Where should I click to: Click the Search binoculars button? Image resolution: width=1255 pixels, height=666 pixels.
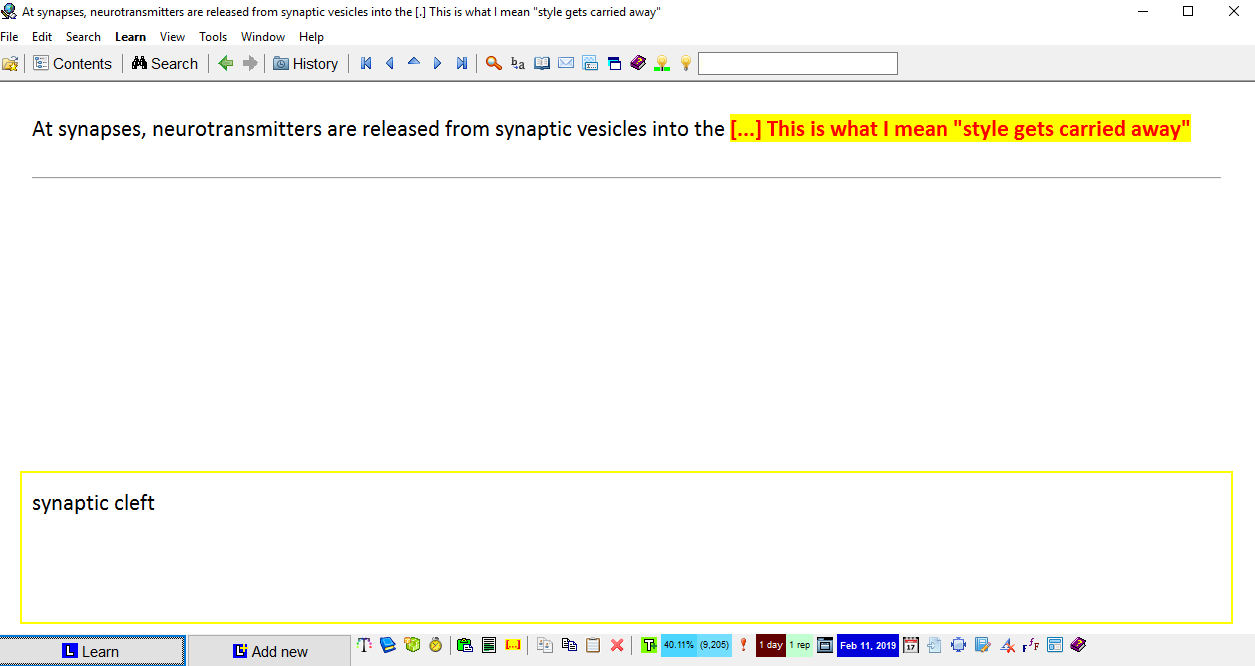[x=164, y=63]
